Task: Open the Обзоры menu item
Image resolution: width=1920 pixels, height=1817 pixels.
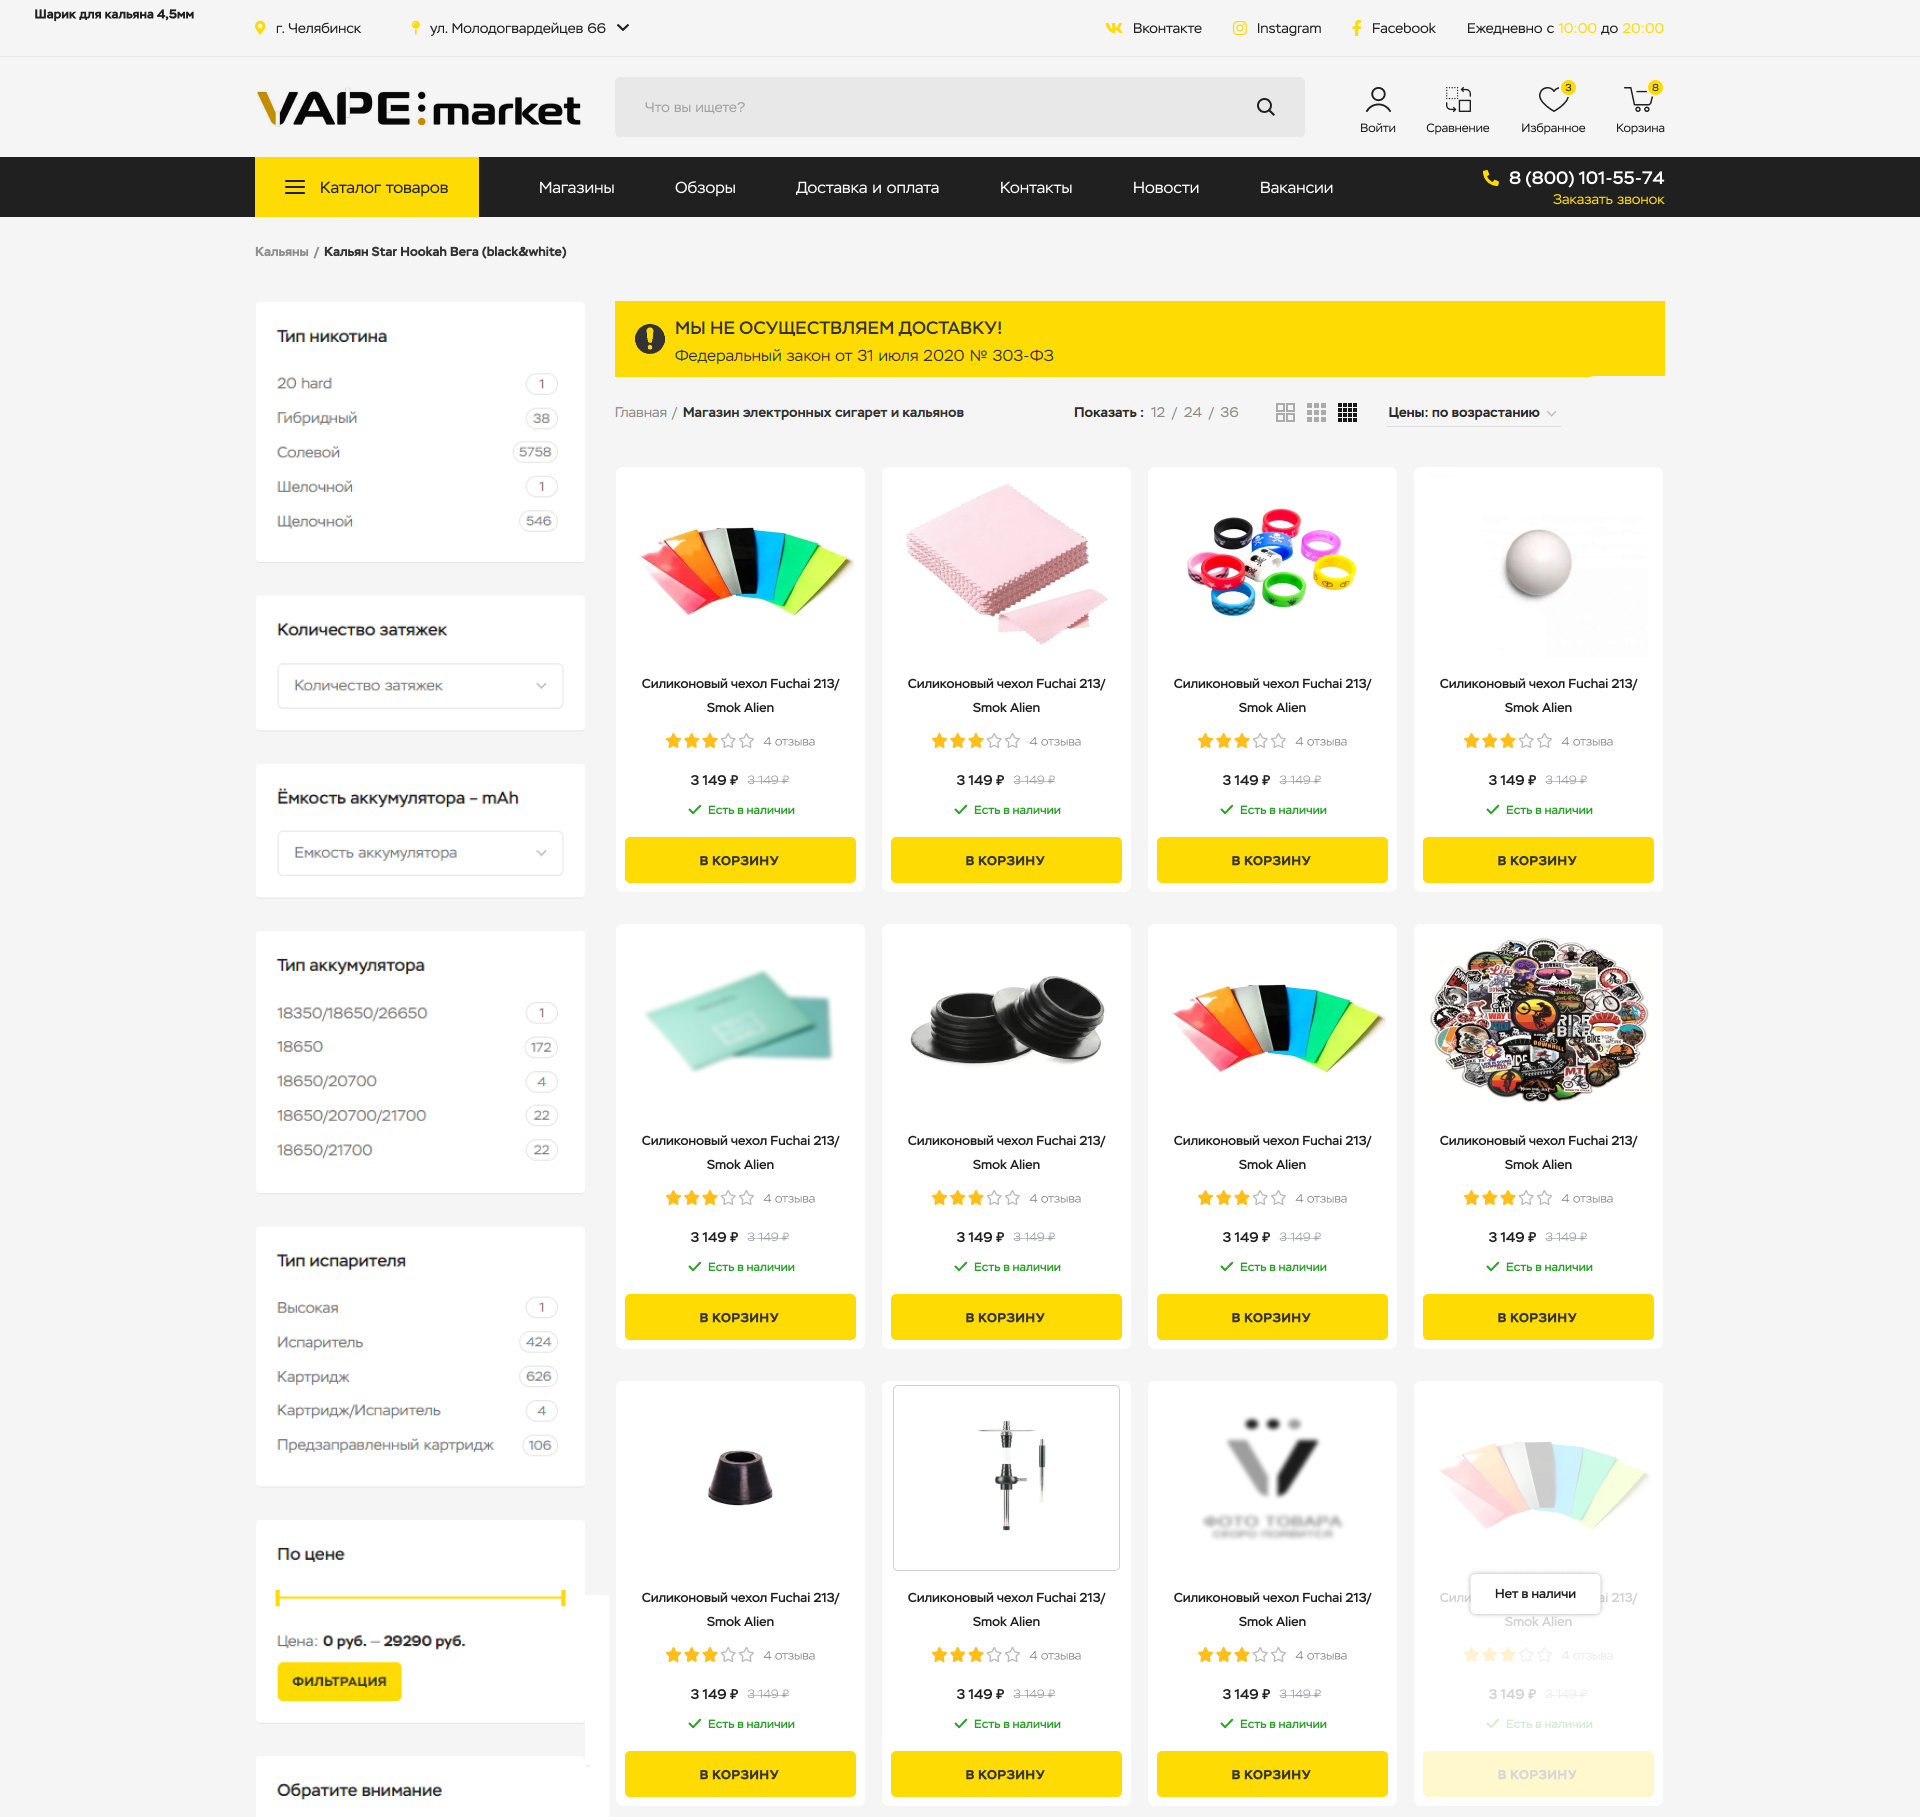Action: click(705, 187)
